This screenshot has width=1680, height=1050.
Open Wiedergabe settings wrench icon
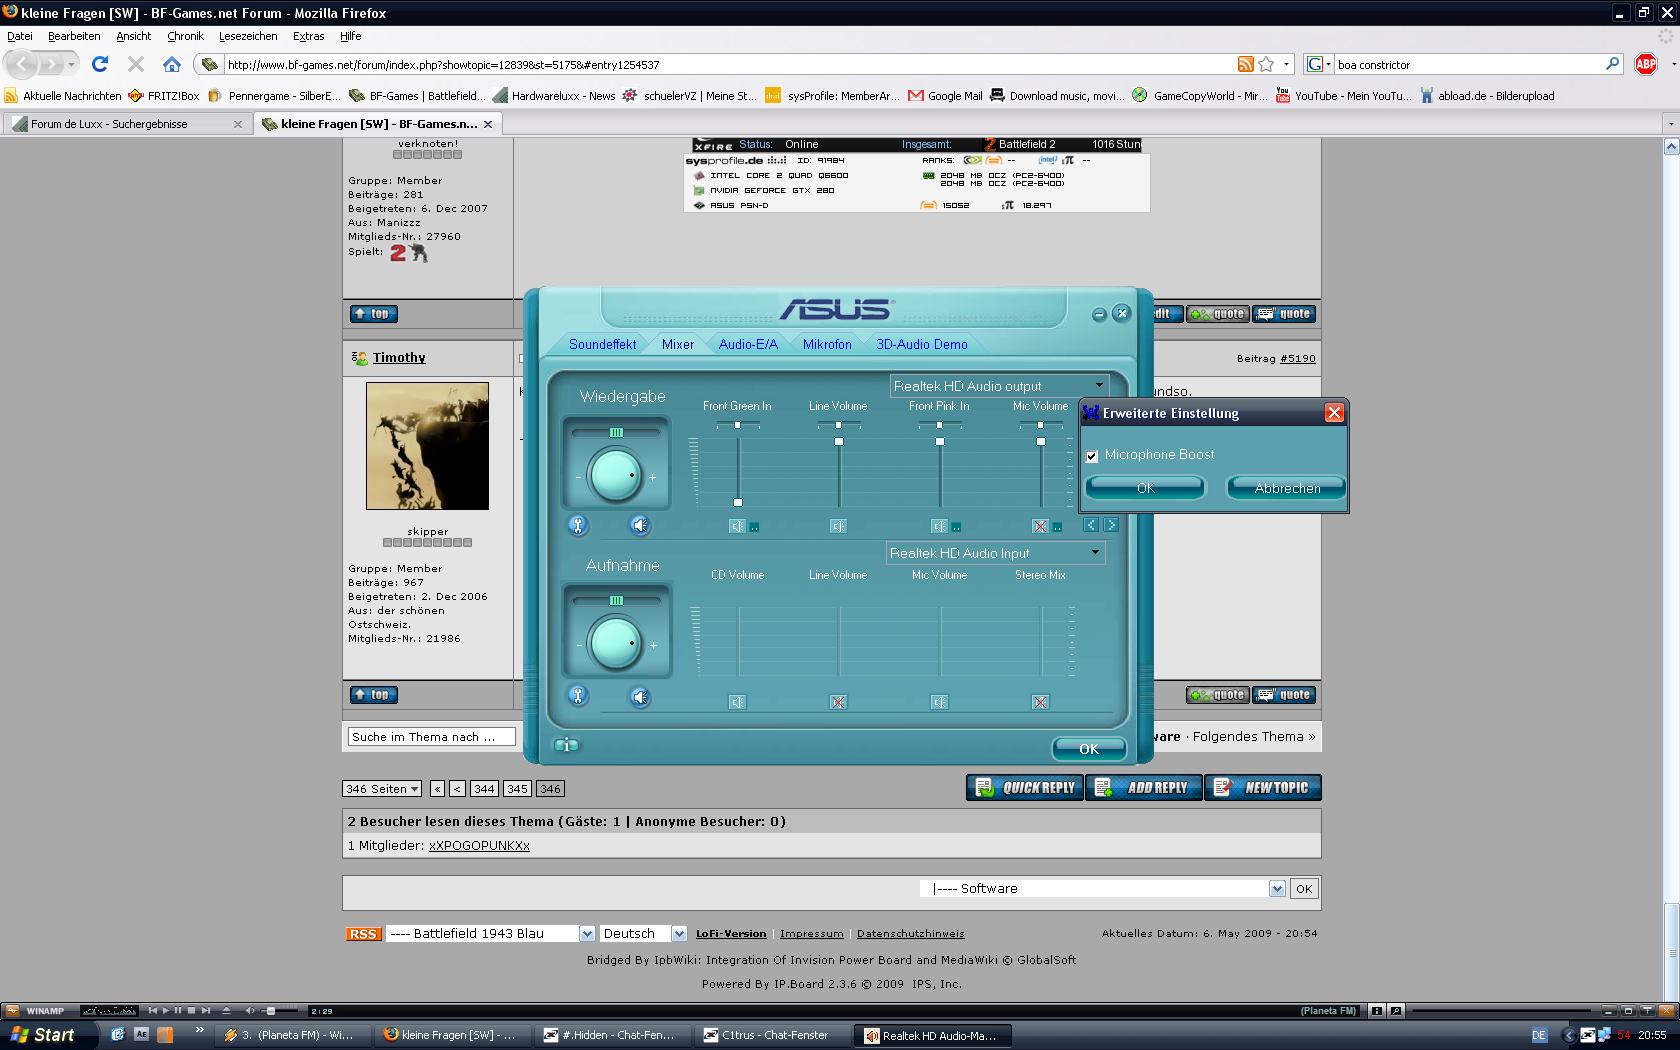[x=577, y=525]
